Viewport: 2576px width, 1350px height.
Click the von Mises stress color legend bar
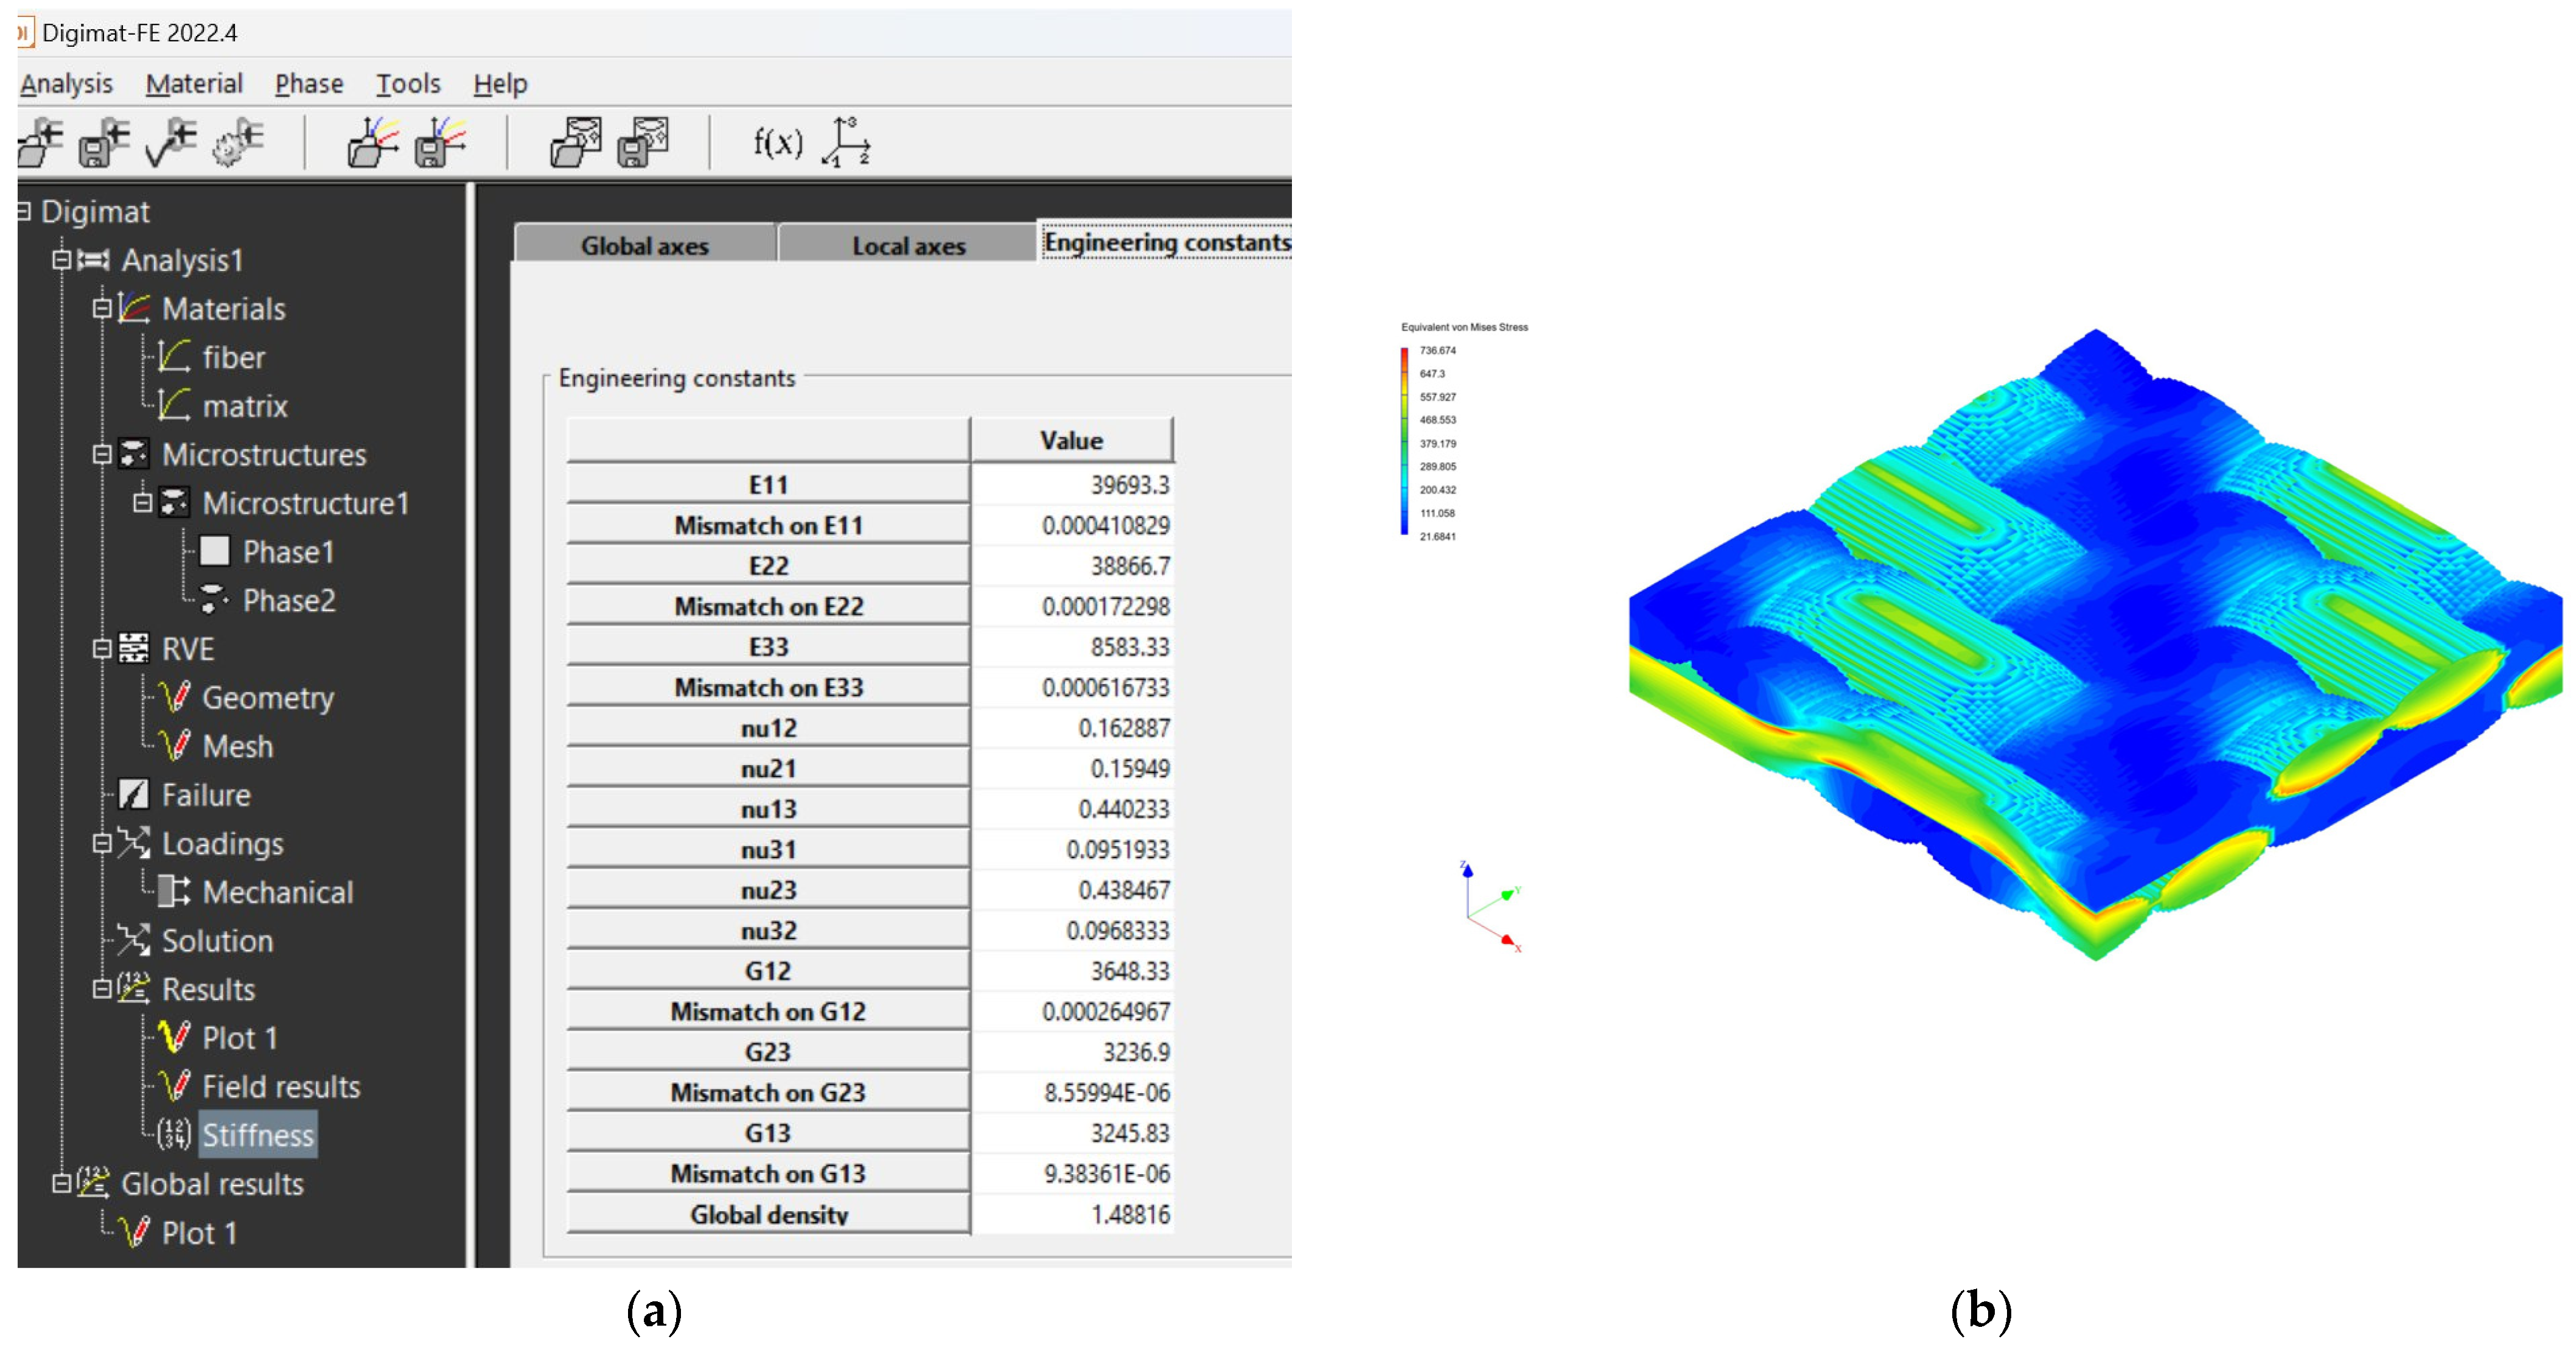(1404, 442)
